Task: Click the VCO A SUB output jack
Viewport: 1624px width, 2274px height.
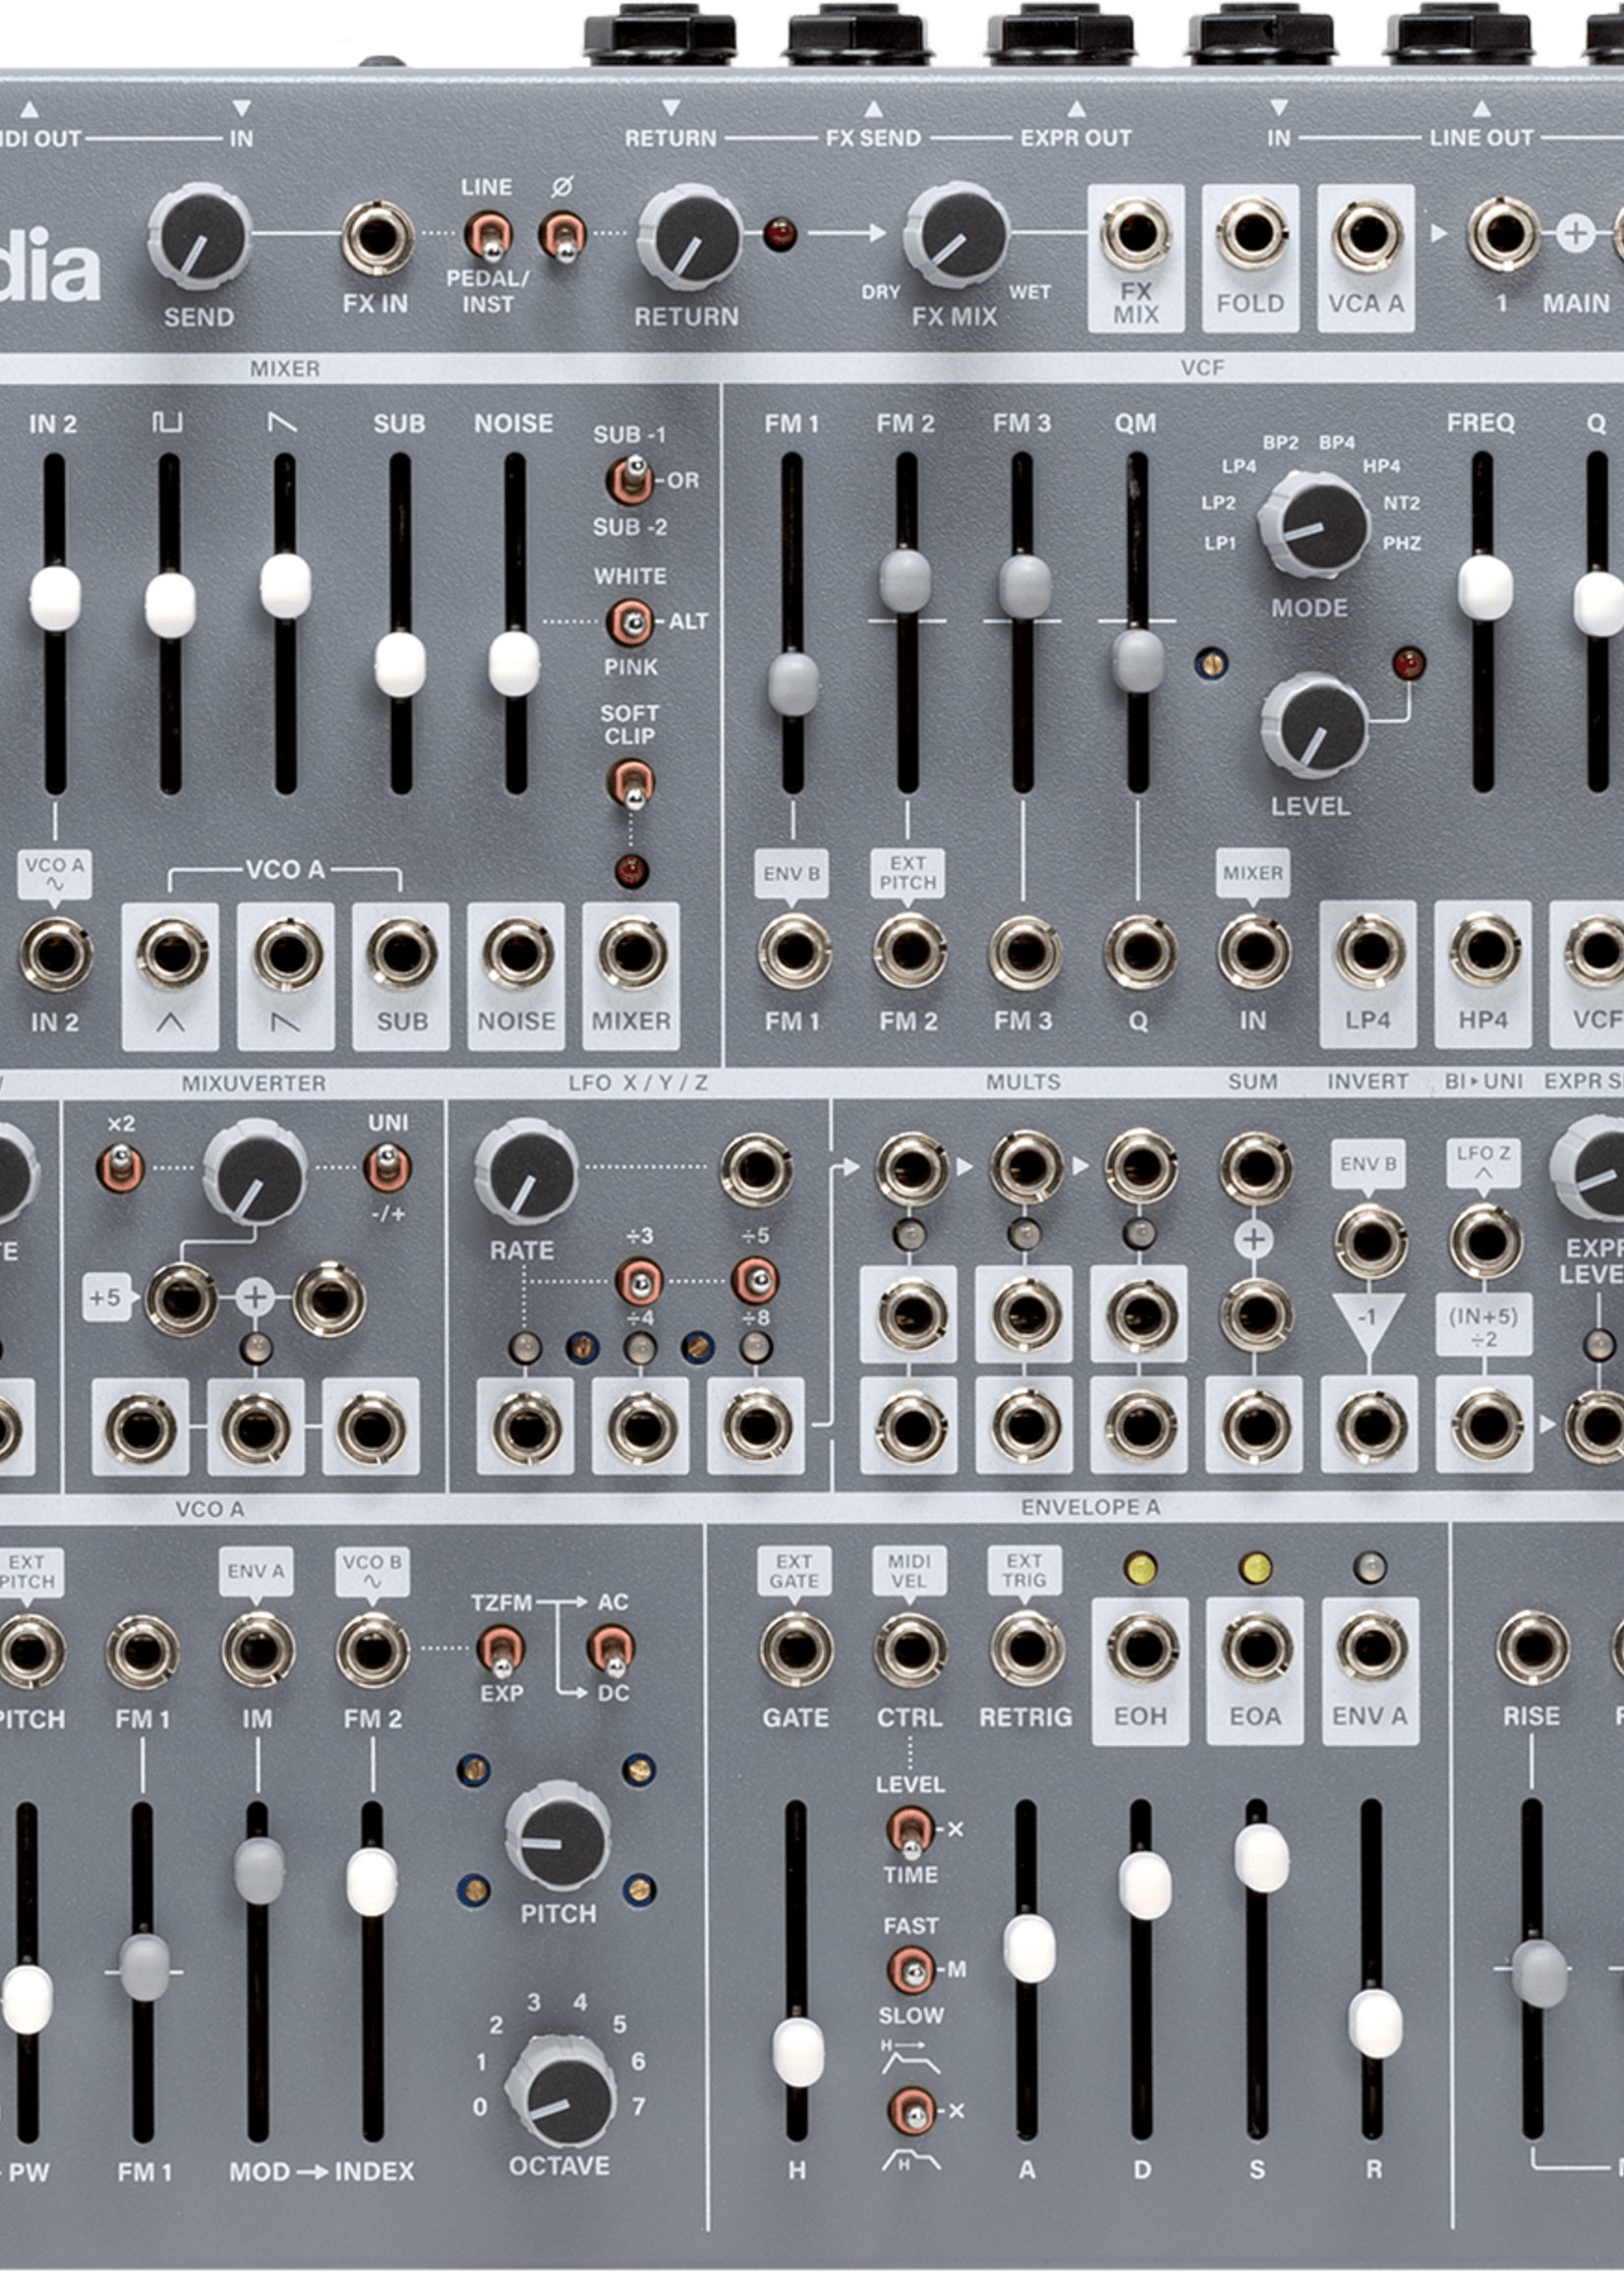Action: click(x=401, y=954)
